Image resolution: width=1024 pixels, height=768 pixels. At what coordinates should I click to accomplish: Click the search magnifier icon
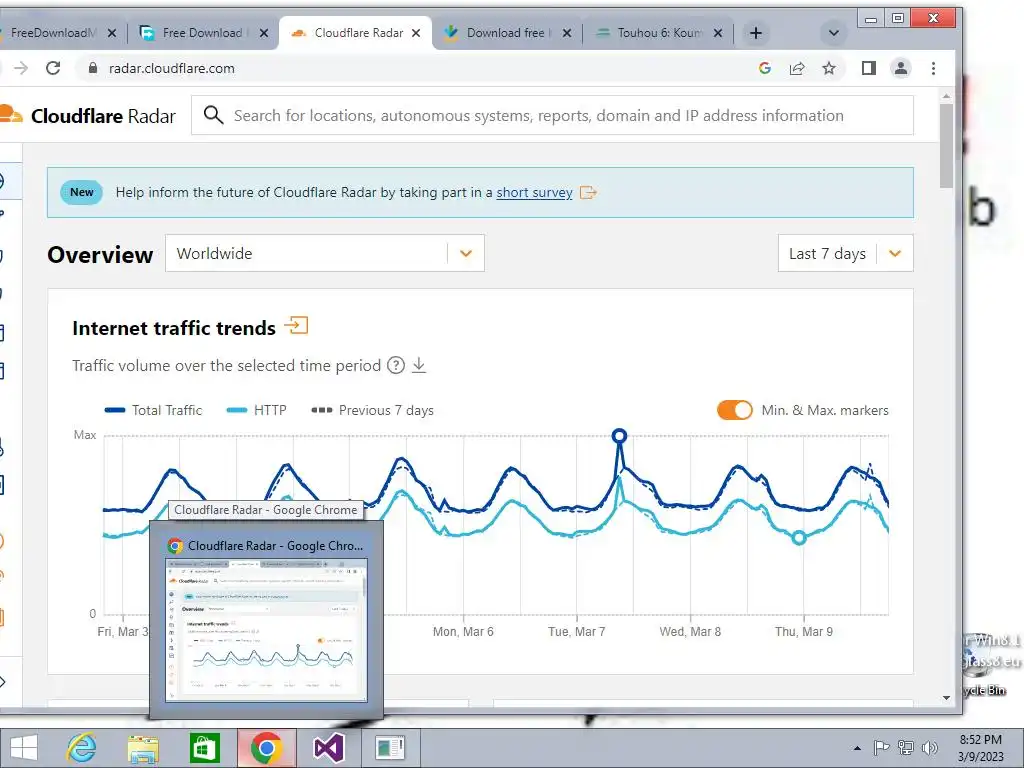click(214, 115)
